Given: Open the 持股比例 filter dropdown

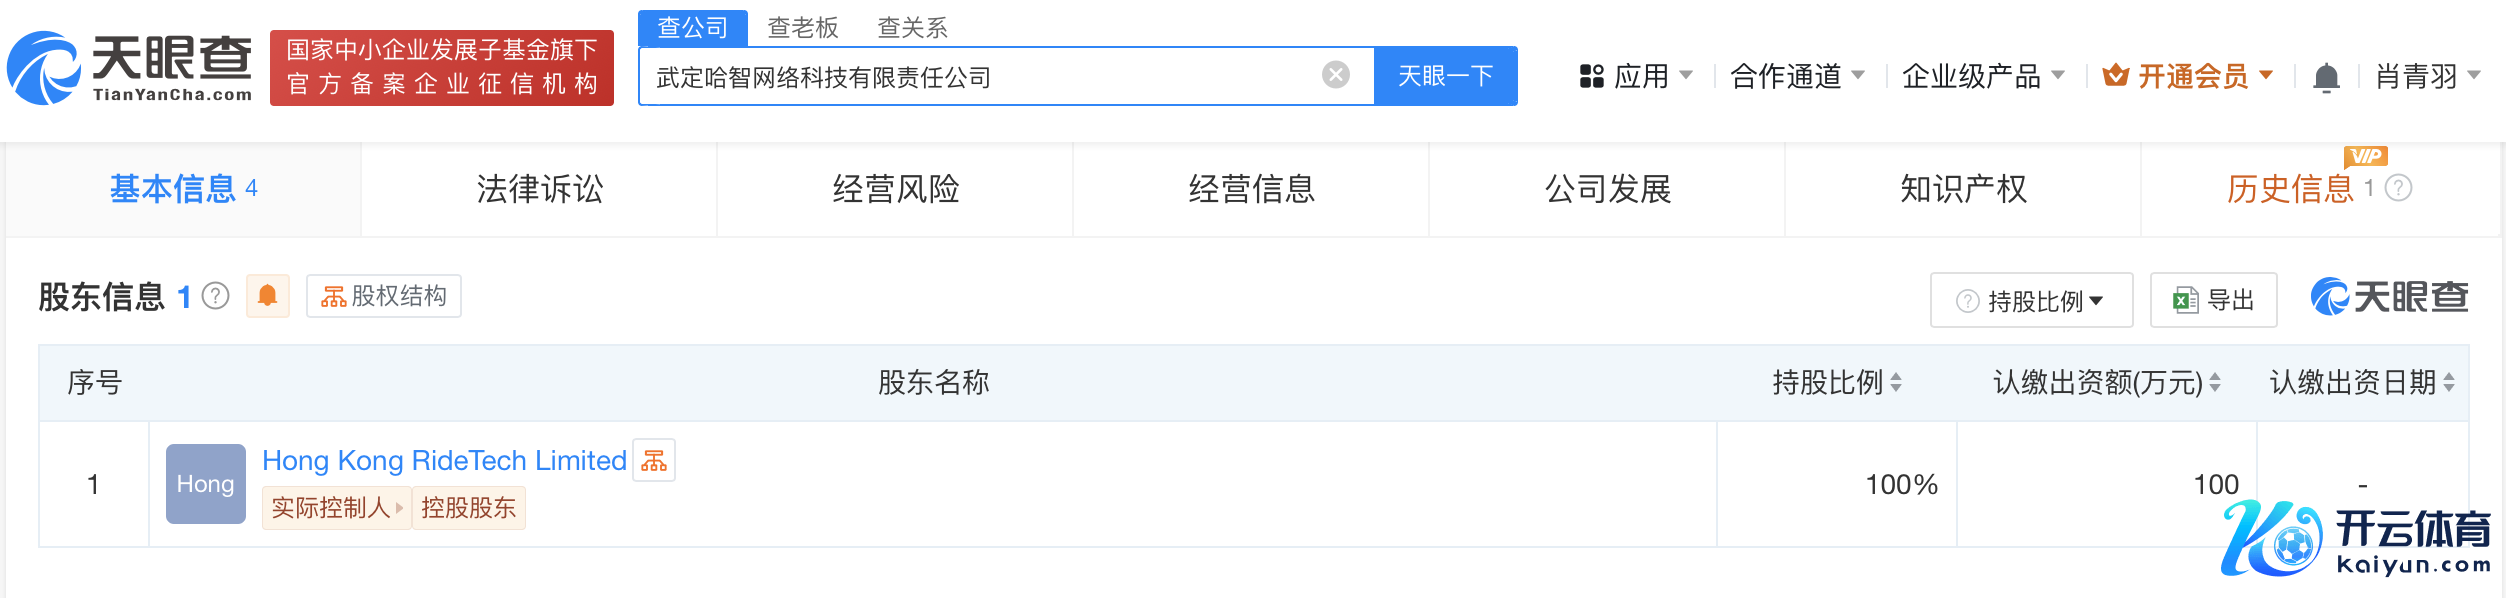Looking at the screenshot, I should point(2031,300).
